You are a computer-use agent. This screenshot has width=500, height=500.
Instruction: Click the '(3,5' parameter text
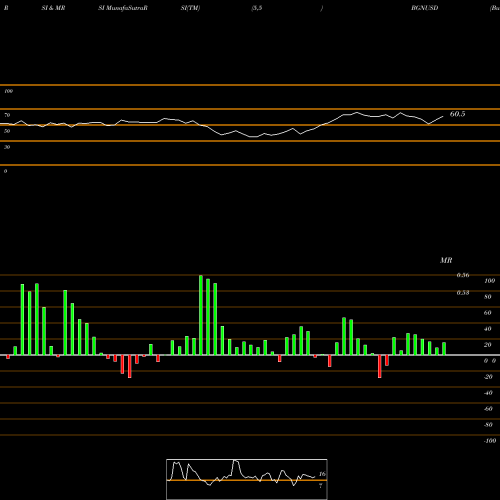[257, 8]
